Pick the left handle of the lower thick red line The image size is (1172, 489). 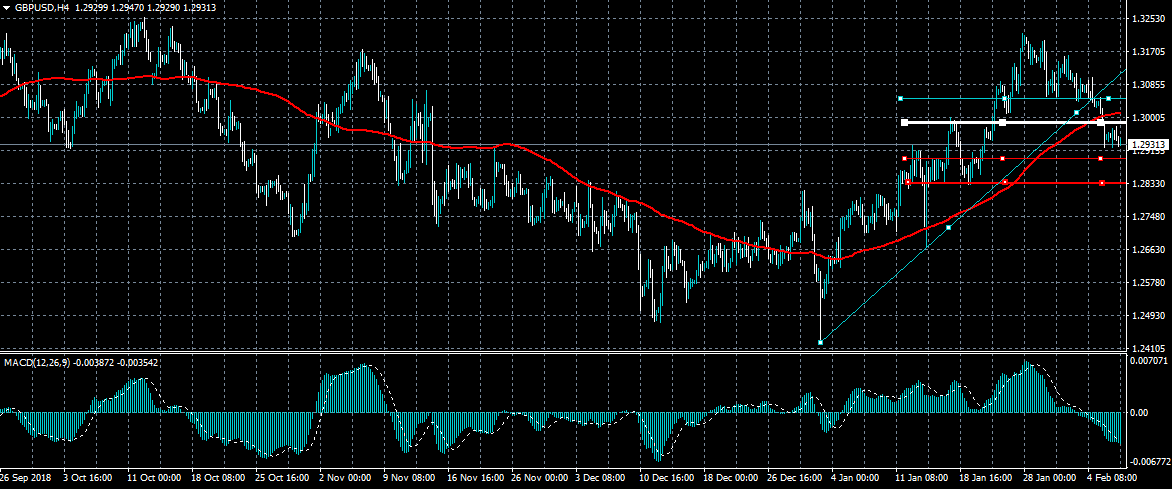coord(908,182)
